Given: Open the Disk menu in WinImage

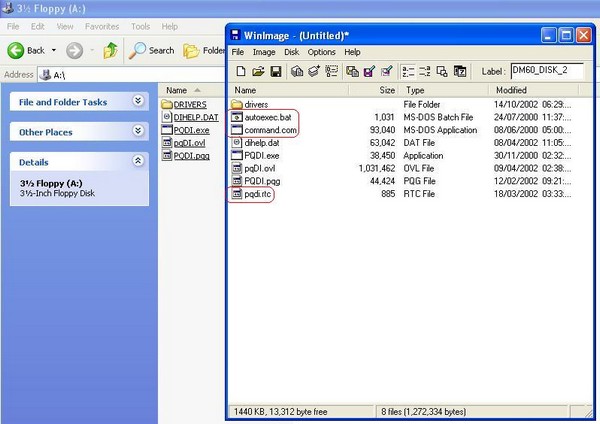Looking at the screenshot, I should point(291,52).
